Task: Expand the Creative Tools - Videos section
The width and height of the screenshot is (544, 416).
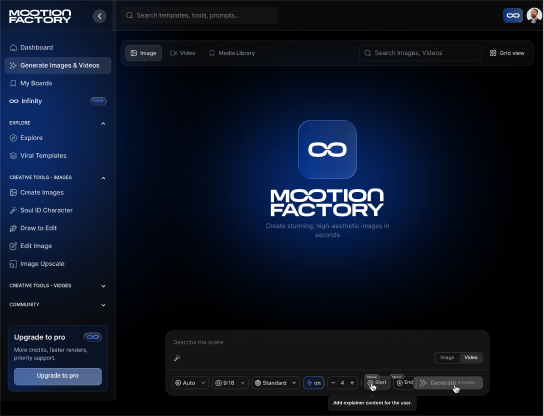Action: (103, 286)
